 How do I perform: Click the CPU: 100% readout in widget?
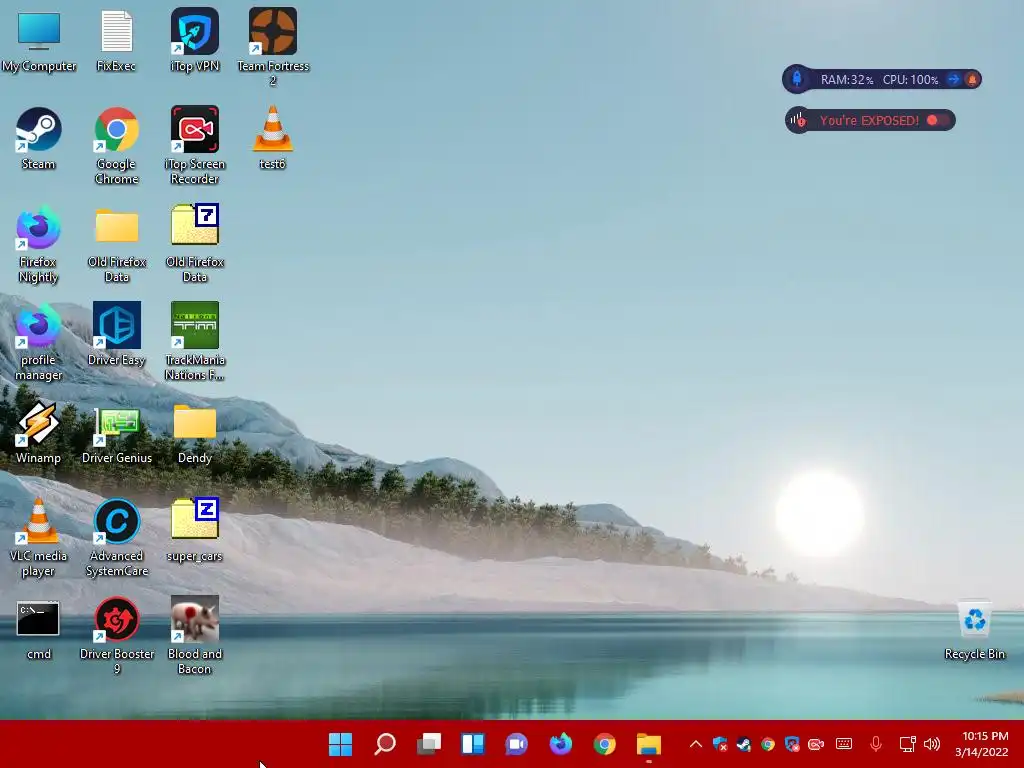(x=910, y=80)
